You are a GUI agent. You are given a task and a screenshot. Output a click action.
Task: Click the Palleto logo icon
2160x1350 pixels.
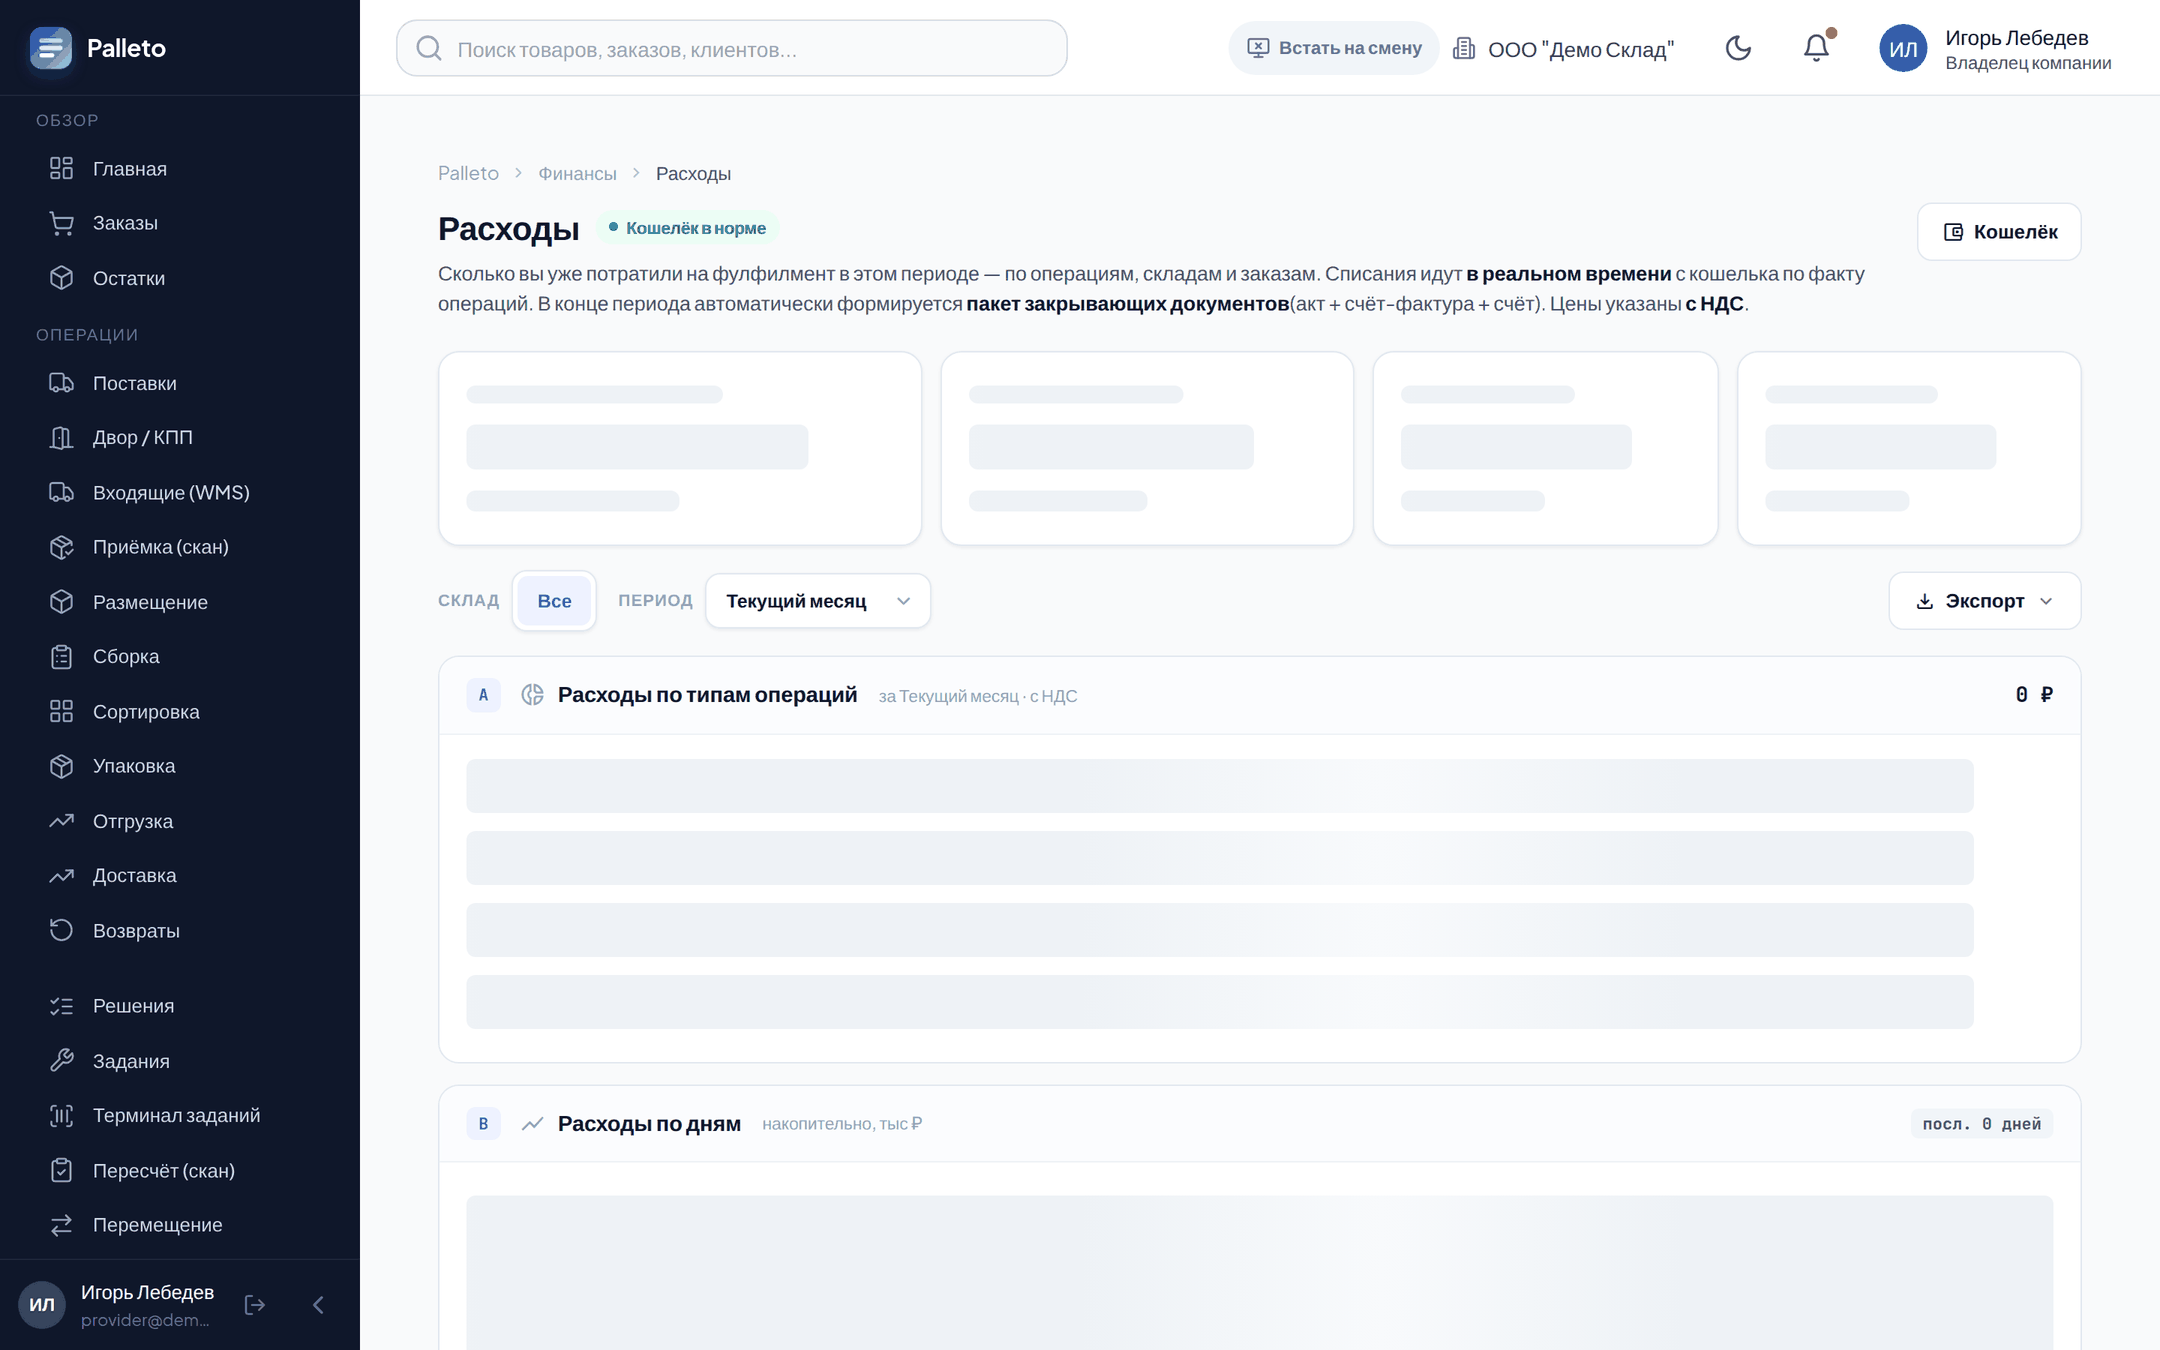point(51,48)
